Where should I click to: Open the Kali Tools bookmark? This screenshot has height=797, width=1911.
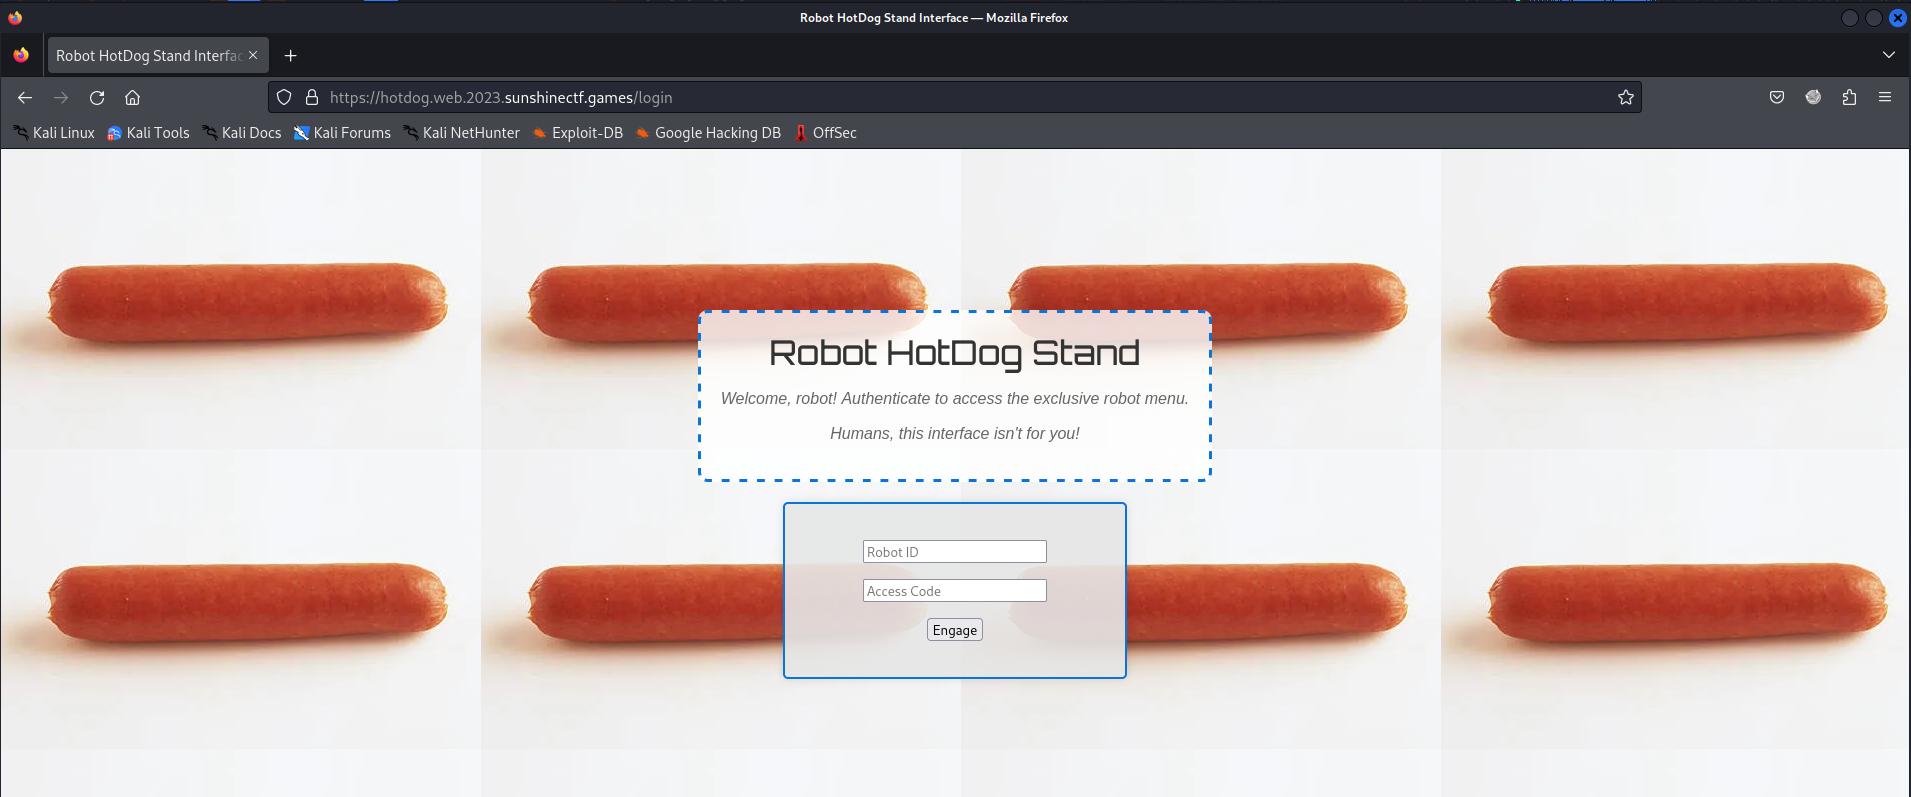pos(148,133)
